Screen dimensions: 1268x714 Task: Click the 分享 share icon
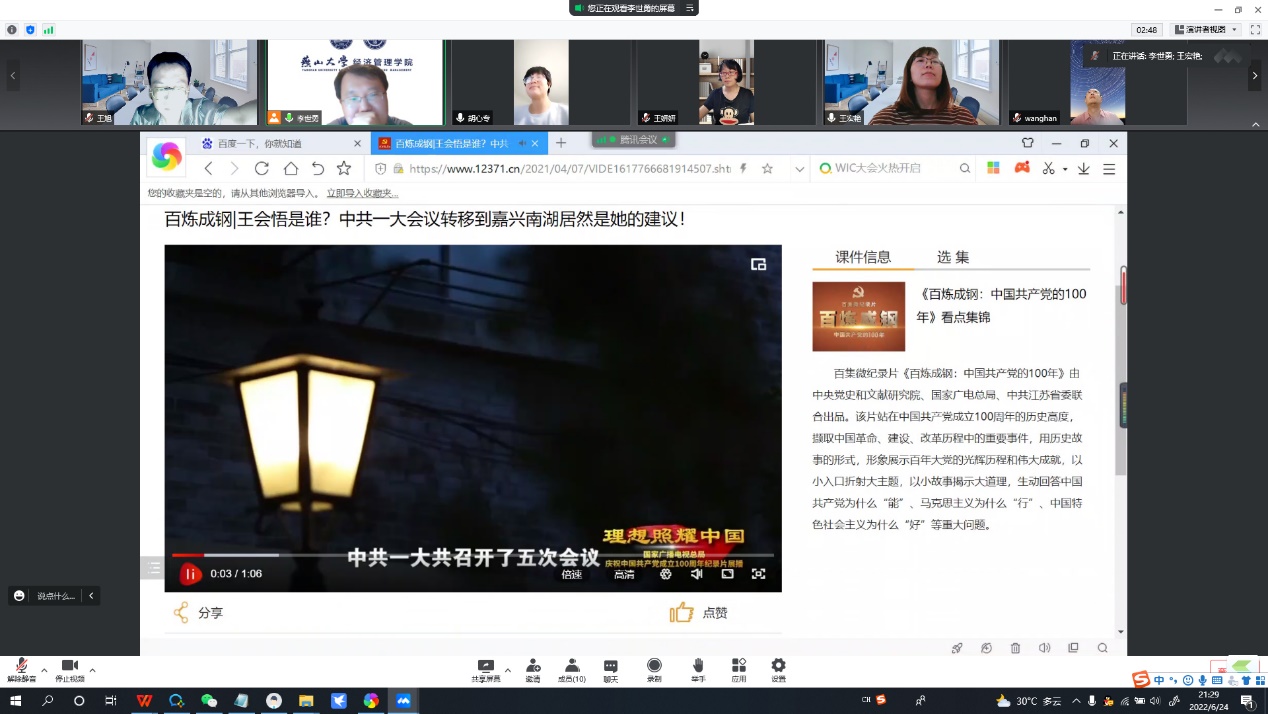[x=181, y=613]
